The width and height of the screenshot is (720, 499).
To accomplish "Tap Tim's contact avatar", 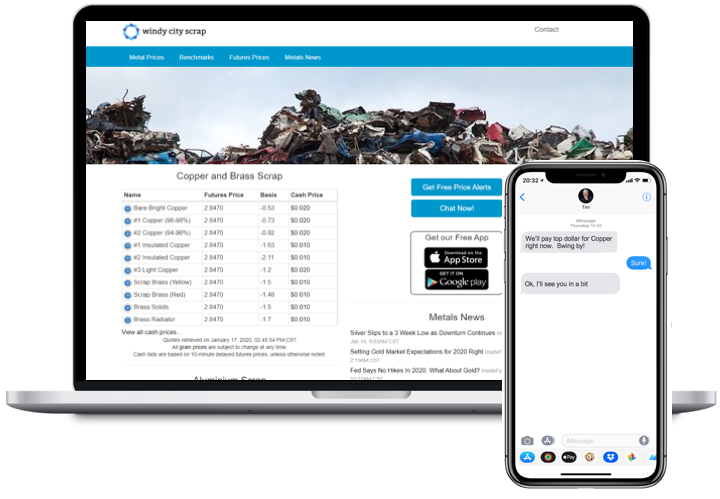I will click(x=585, y=196).
